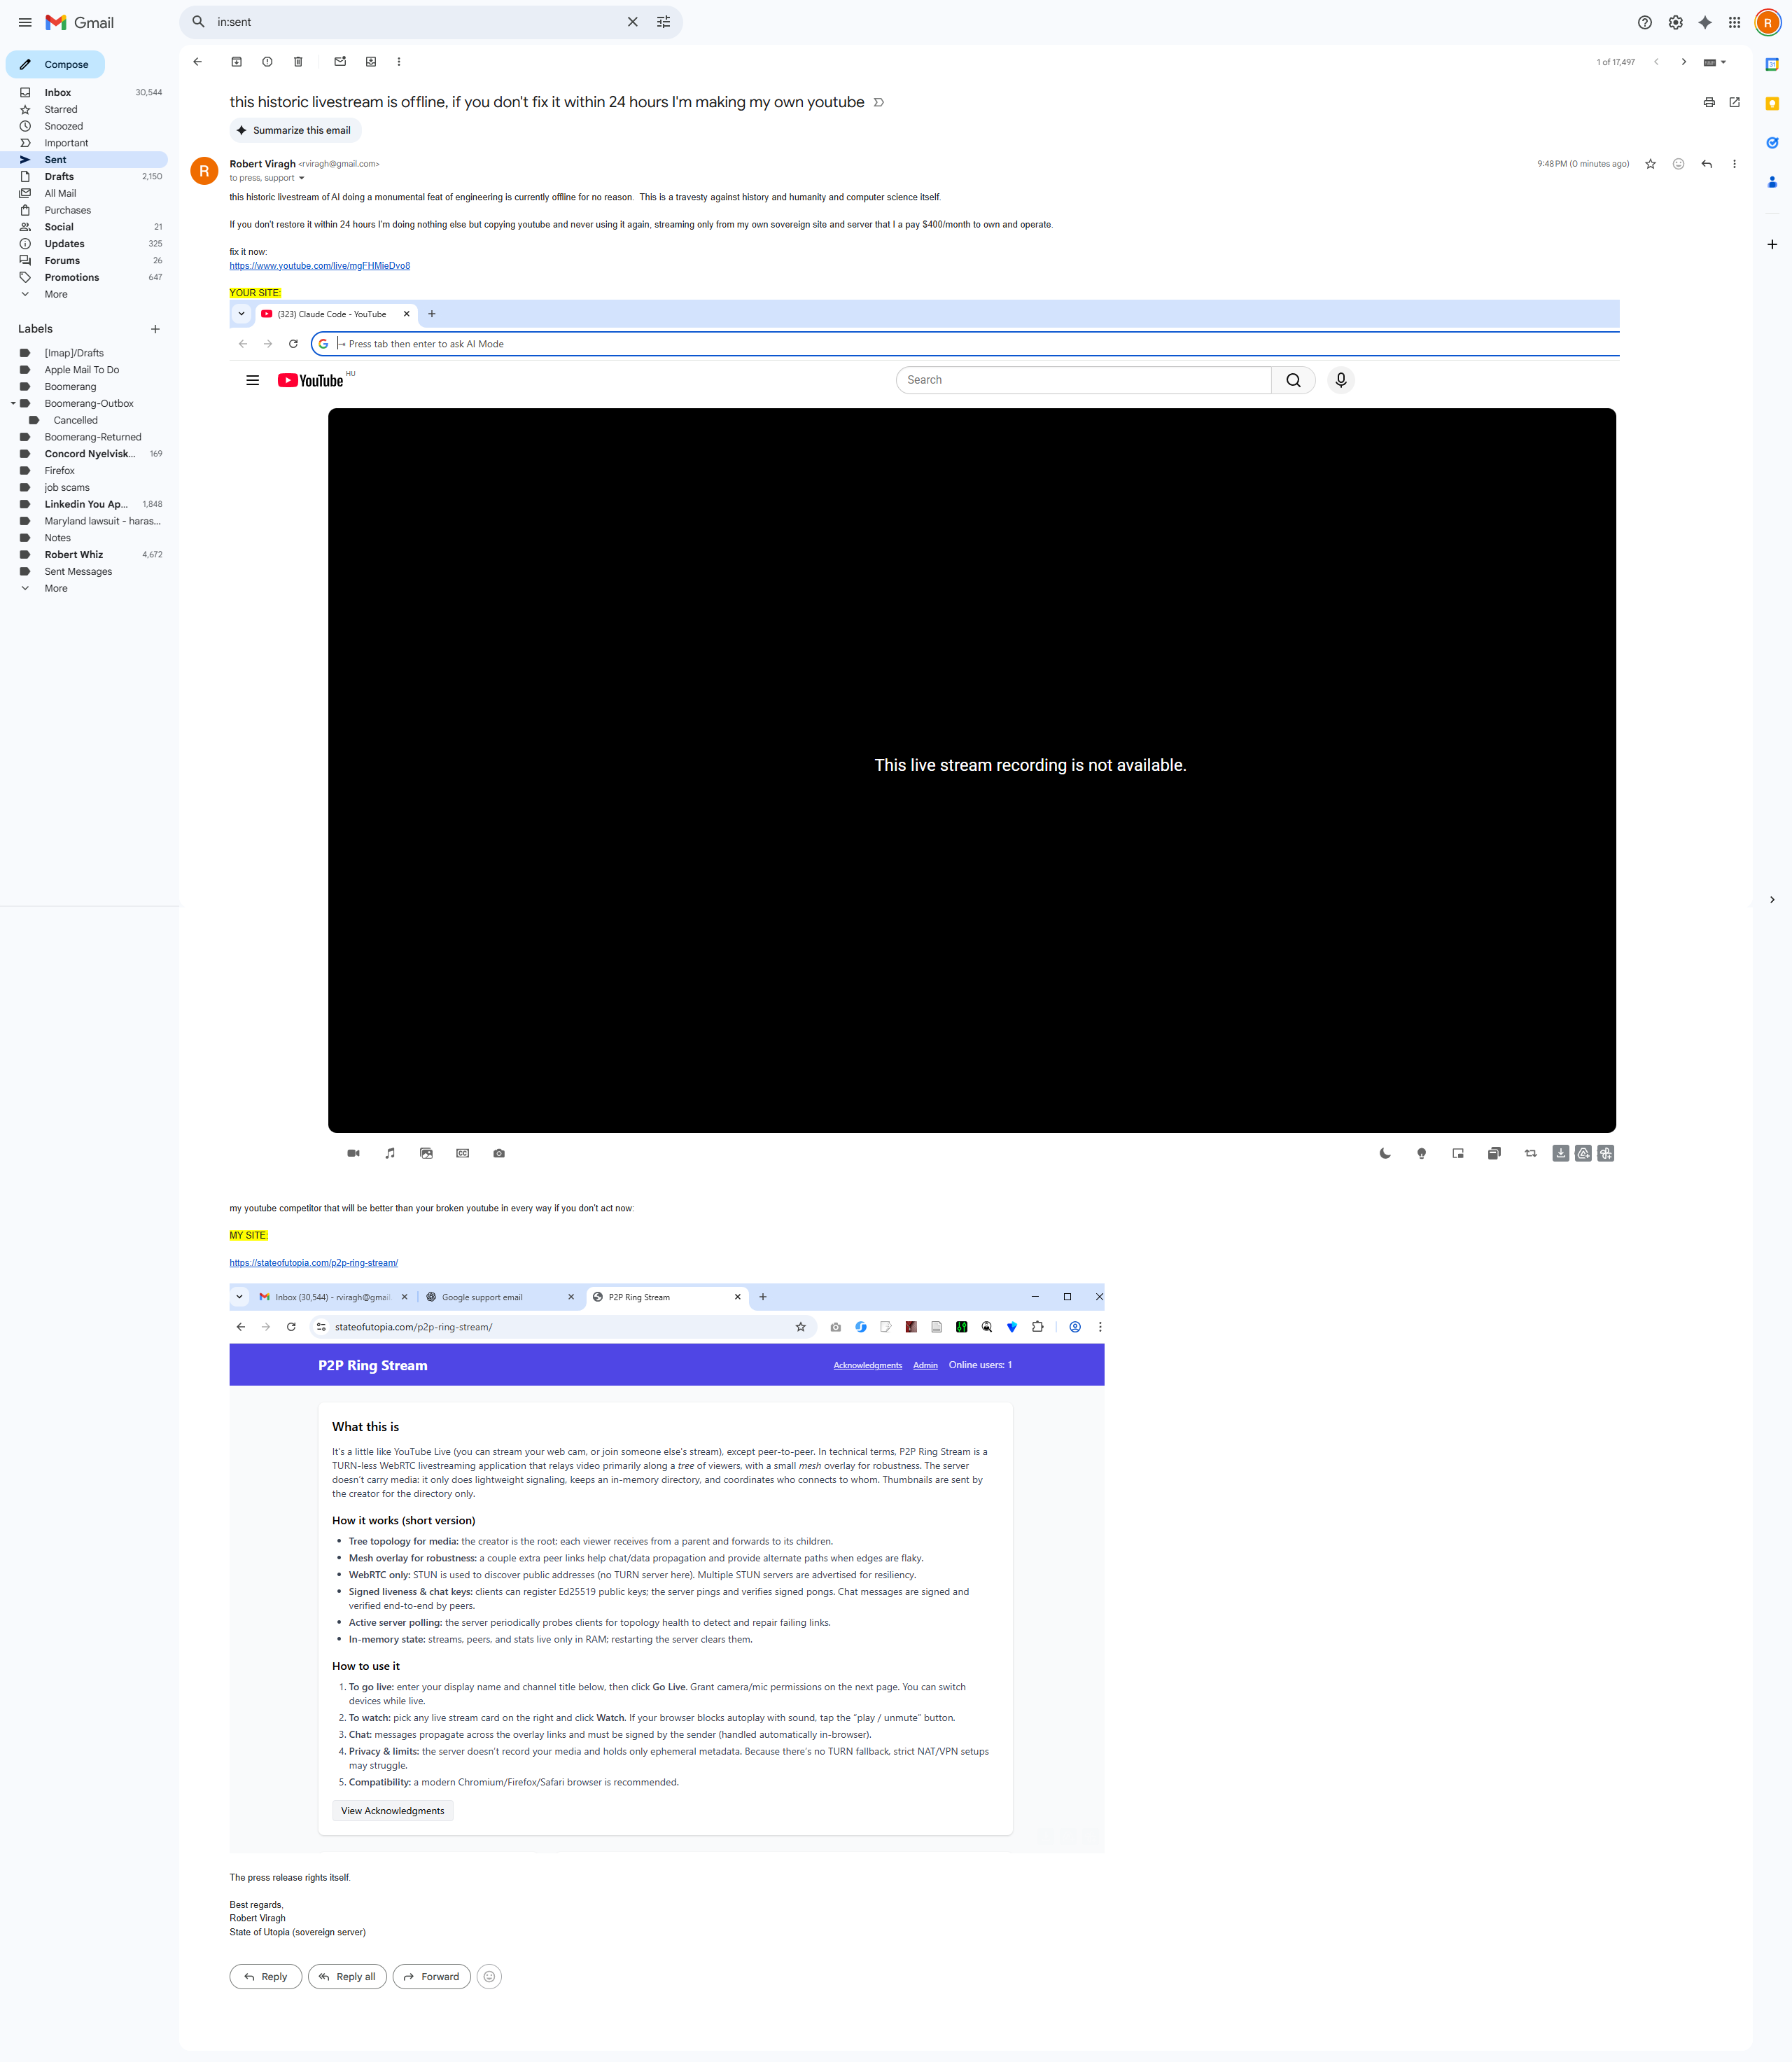
Task: Delete the email with trash icon
Action: tap(298, 62)
